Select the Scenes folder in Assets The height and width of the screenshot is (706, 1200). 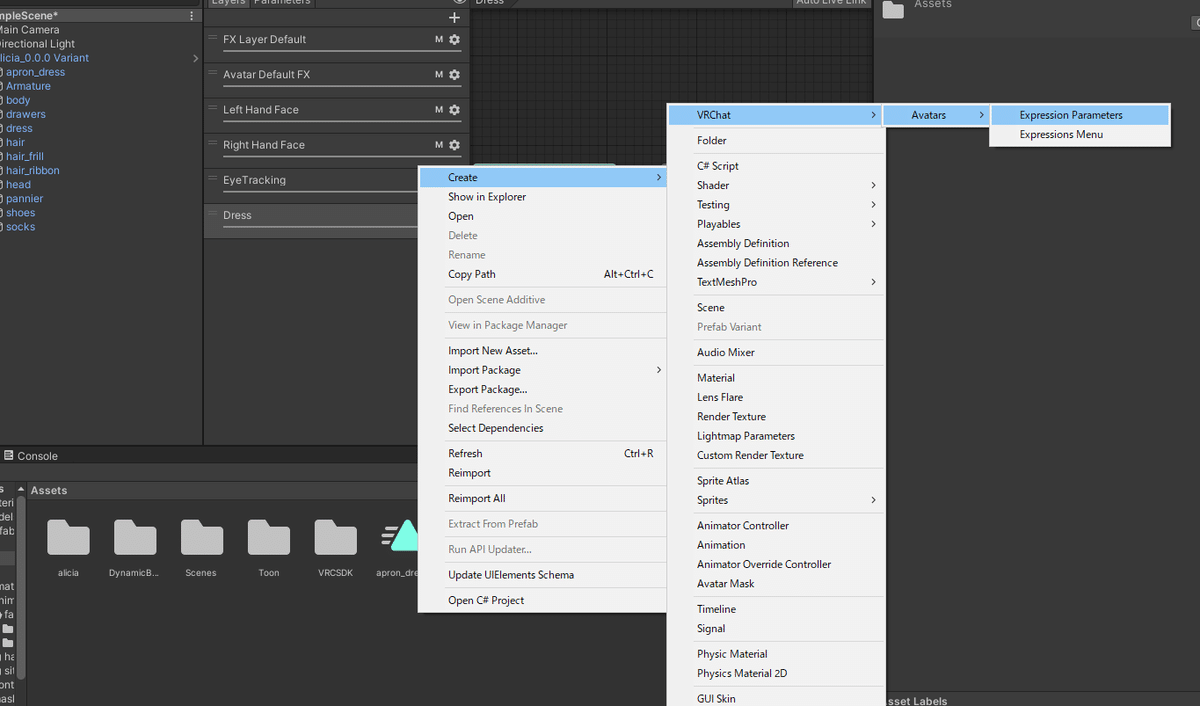(202, 537)
